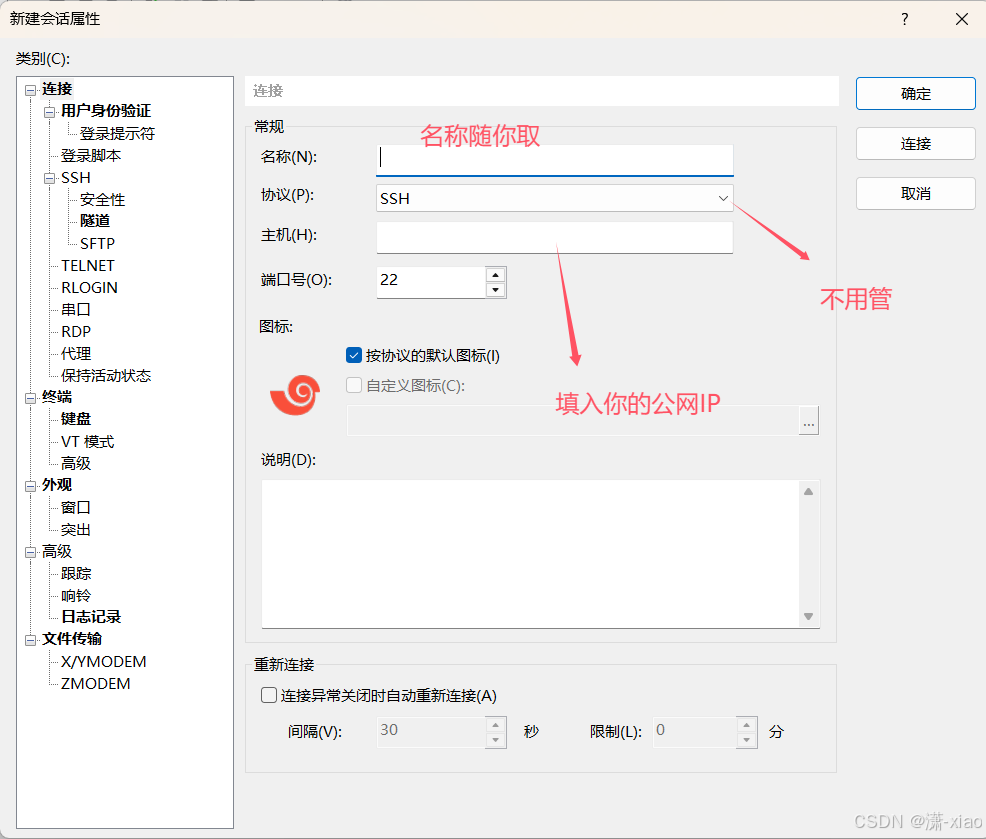Select TELNET tree item

(87, 265)
